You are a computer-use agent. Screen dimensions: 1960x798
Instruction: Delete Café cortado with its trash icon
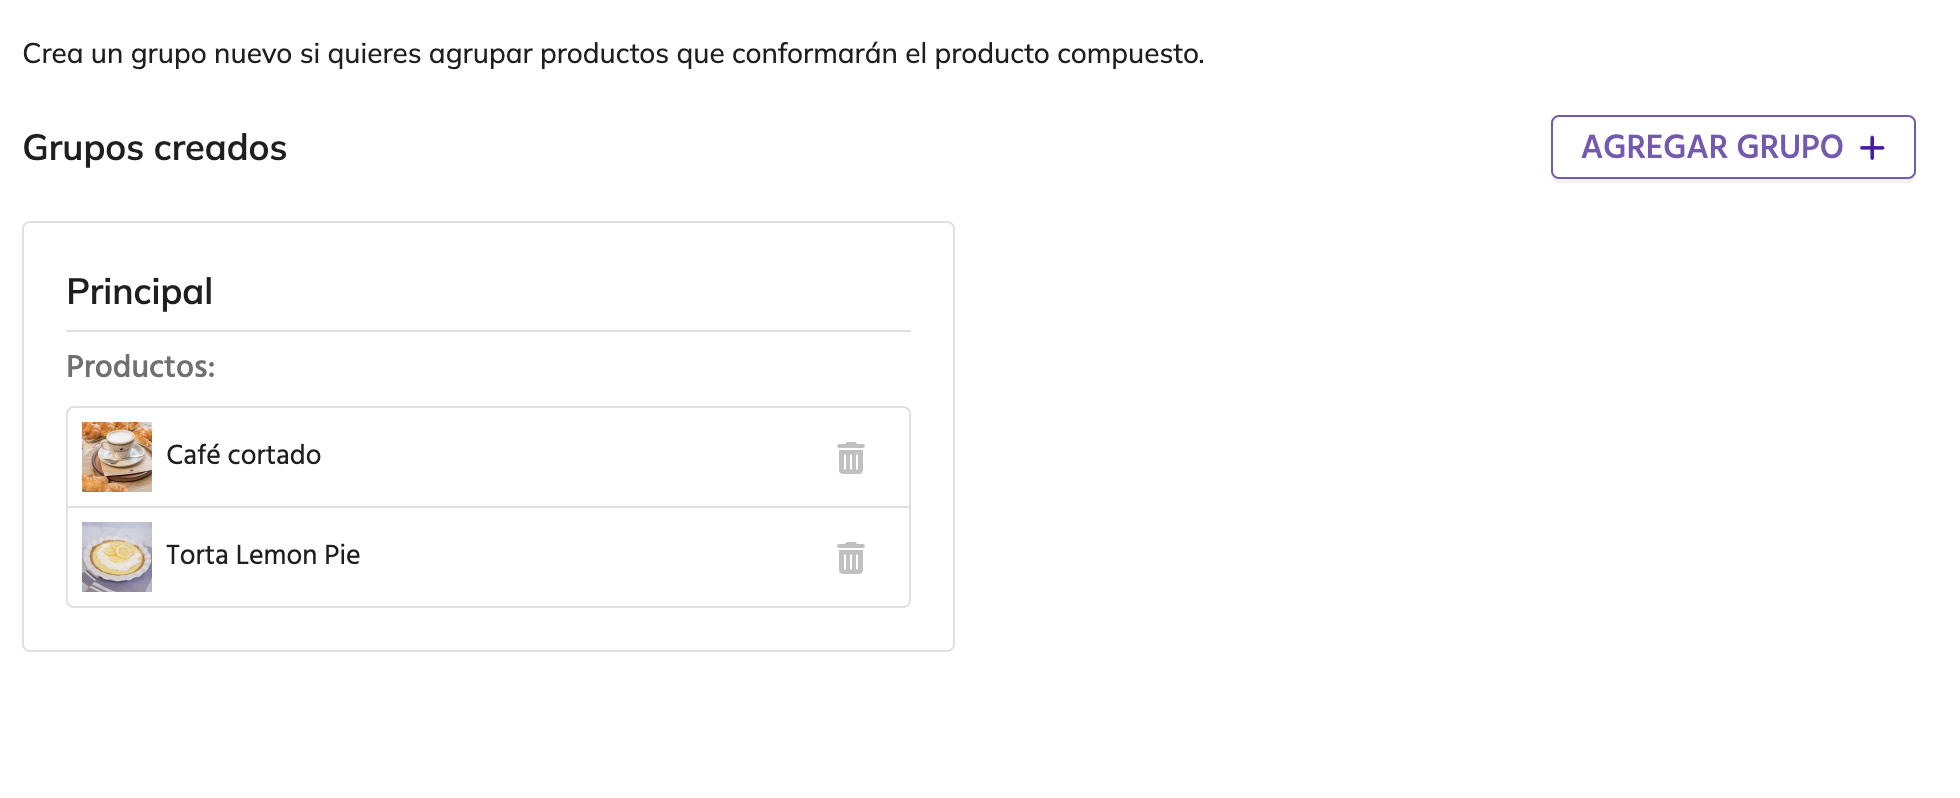coord(850,458)
